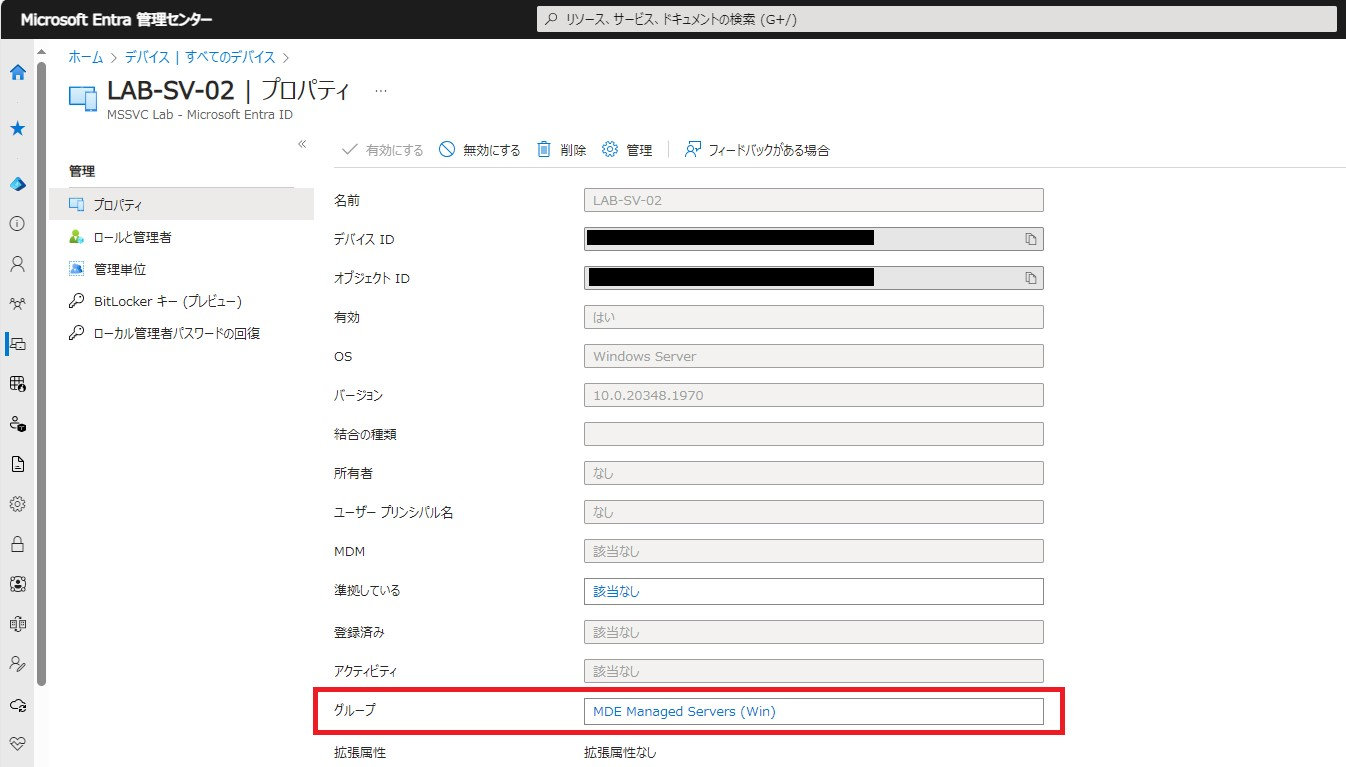Click the empty 結合の種類 field

[813, 434]
